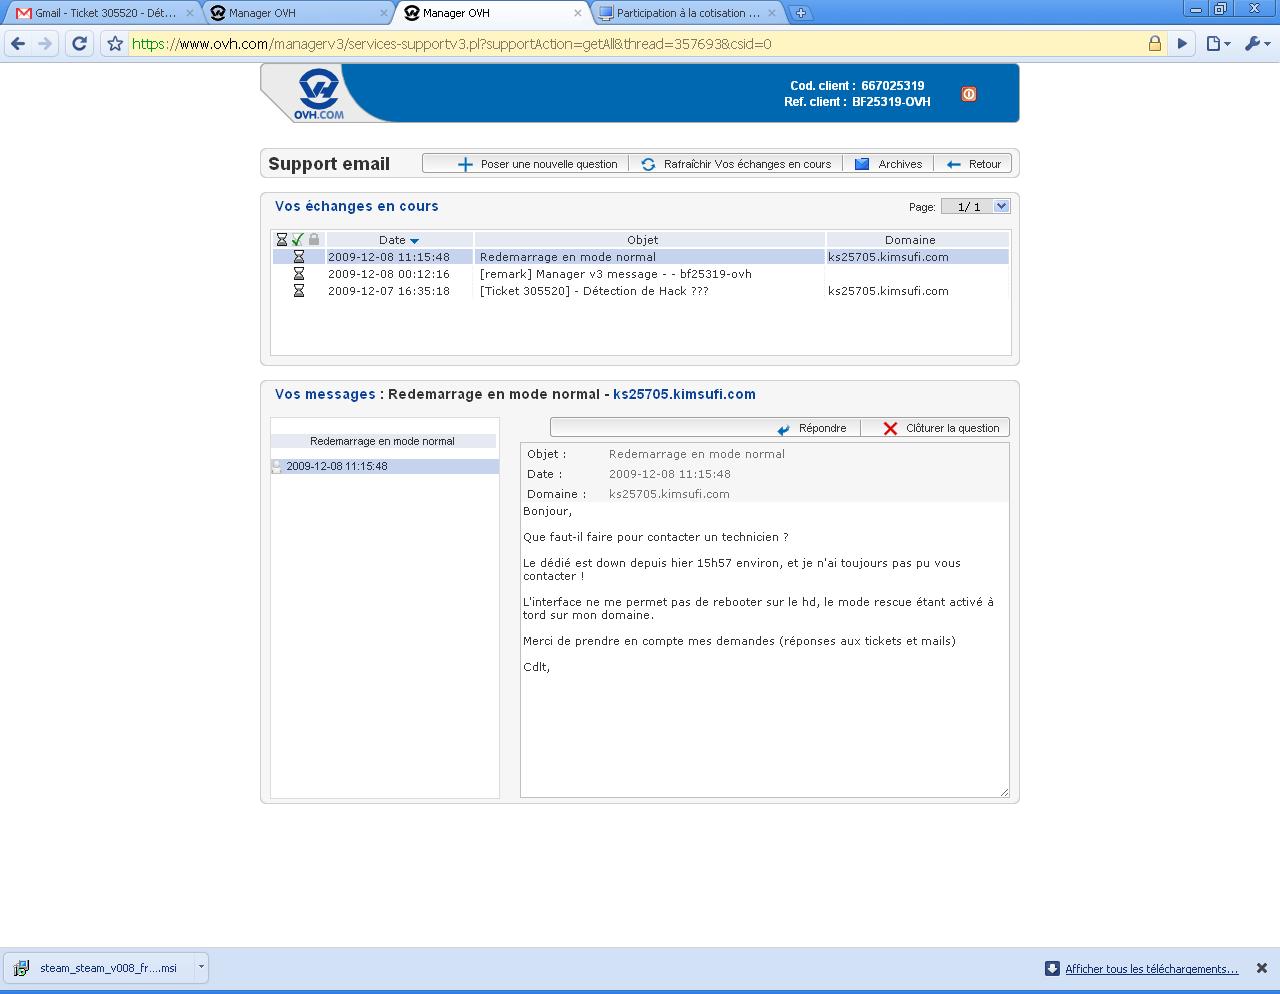Viewport: 1280px width, 994px height.
Task: Go back with the browser back arrow
Action: point(18,44)
